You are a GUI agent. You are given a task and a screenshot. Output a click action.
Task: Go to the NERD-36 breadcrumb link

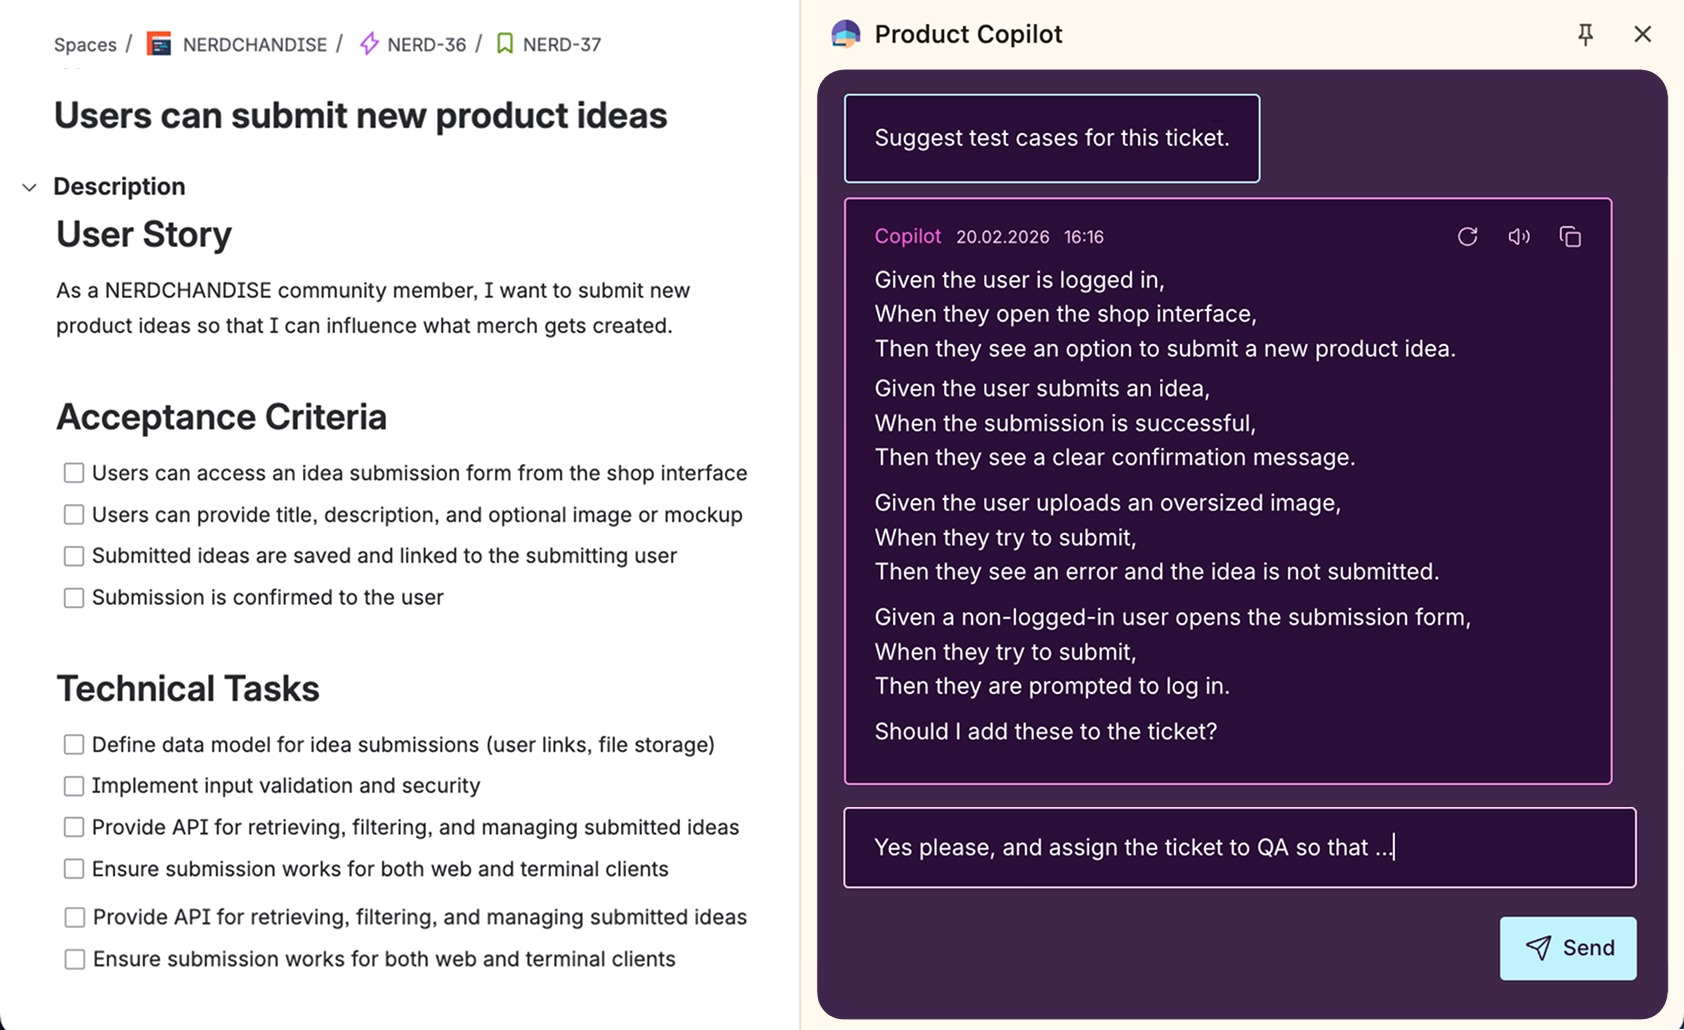pyautogui.click(x=426, y=45)
